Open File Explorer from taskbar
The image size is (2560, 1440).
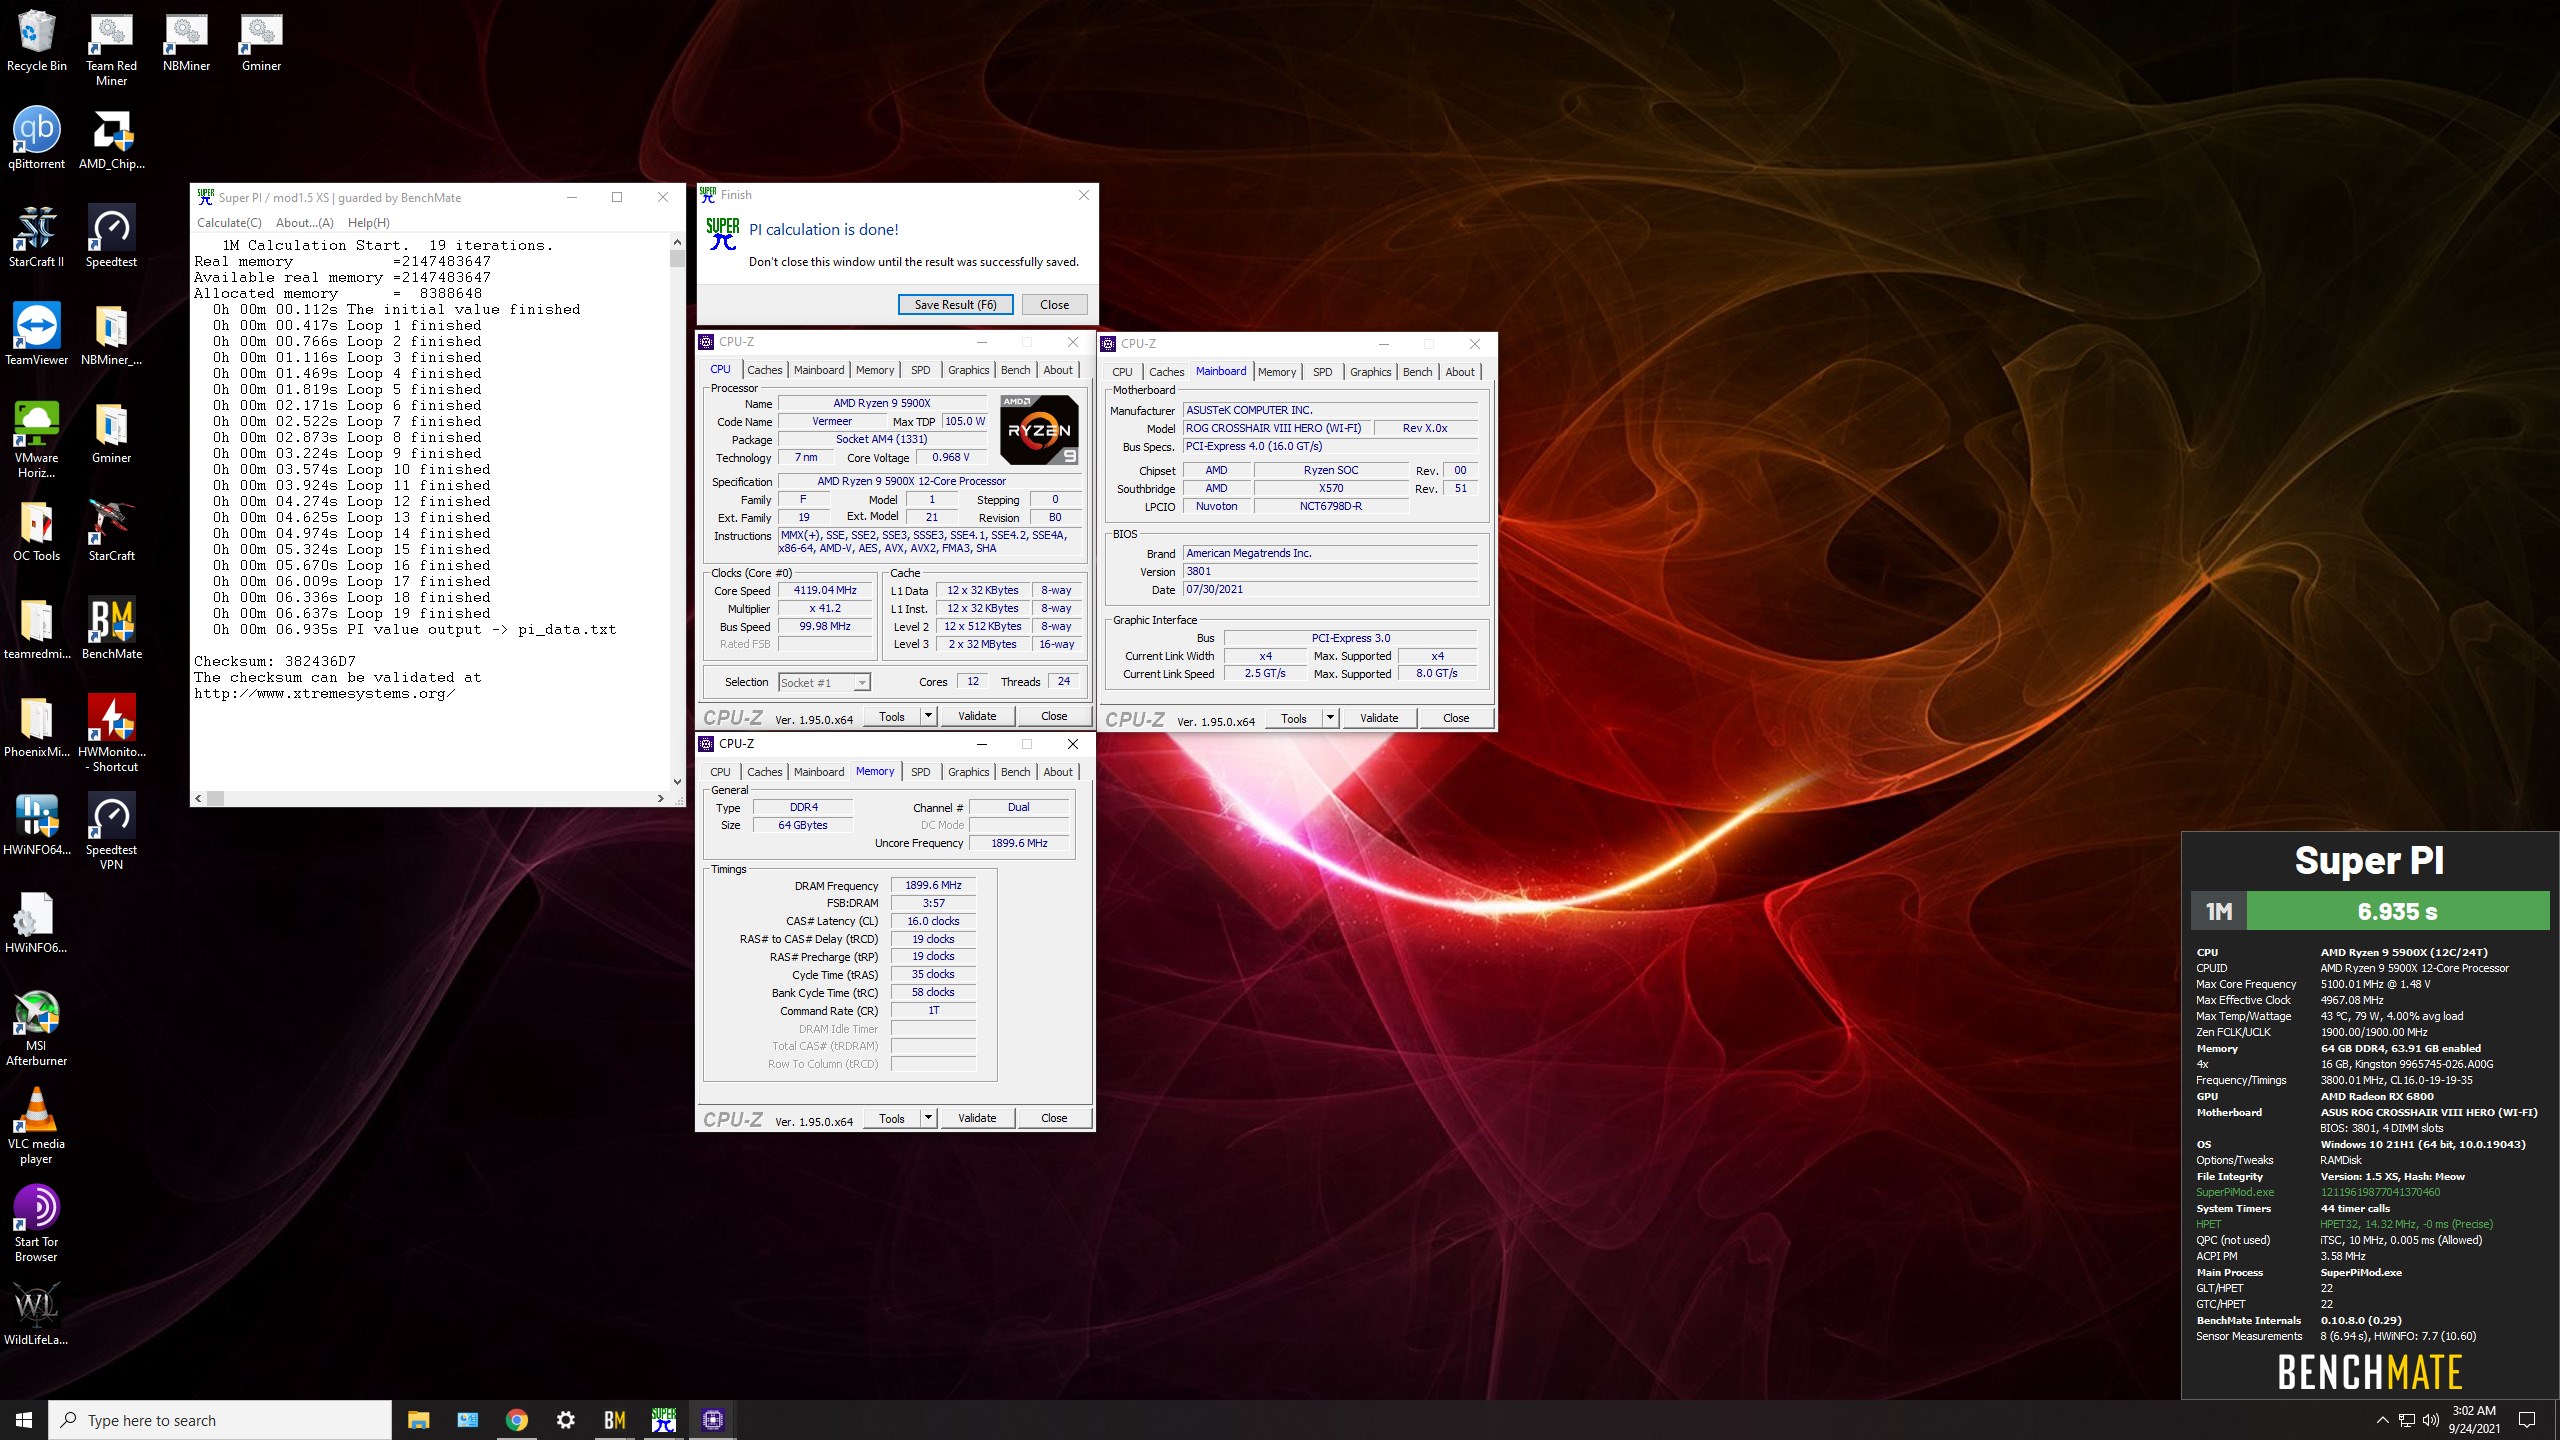[418, 1420]
